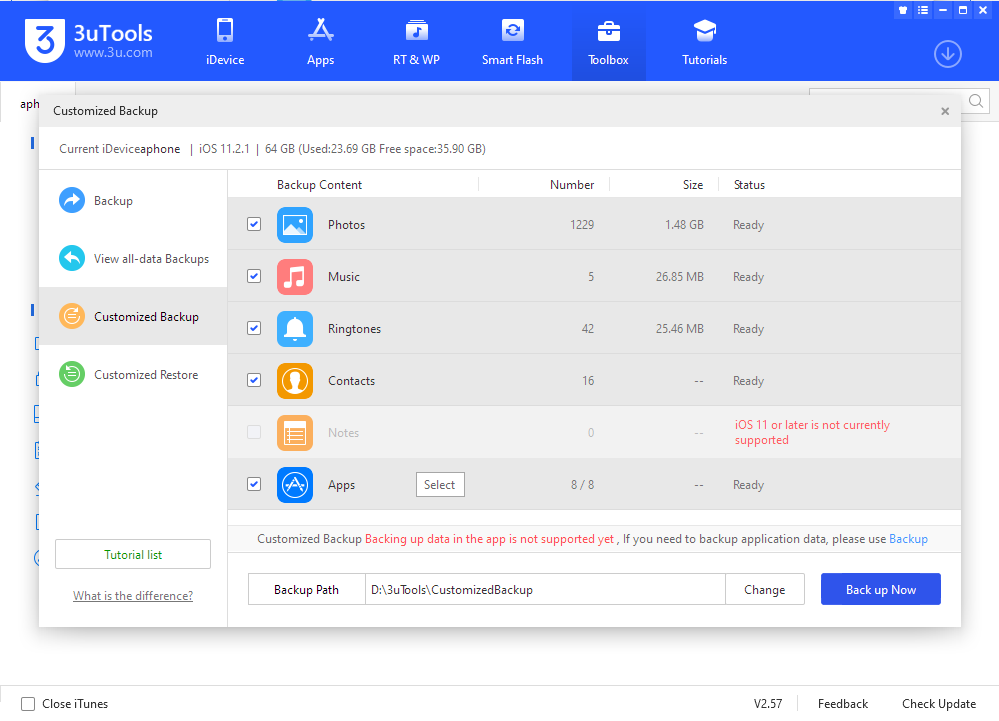Screen dimensions: 999x721
Task: Click the Music icon in backup list
Action: click(294, 277)
